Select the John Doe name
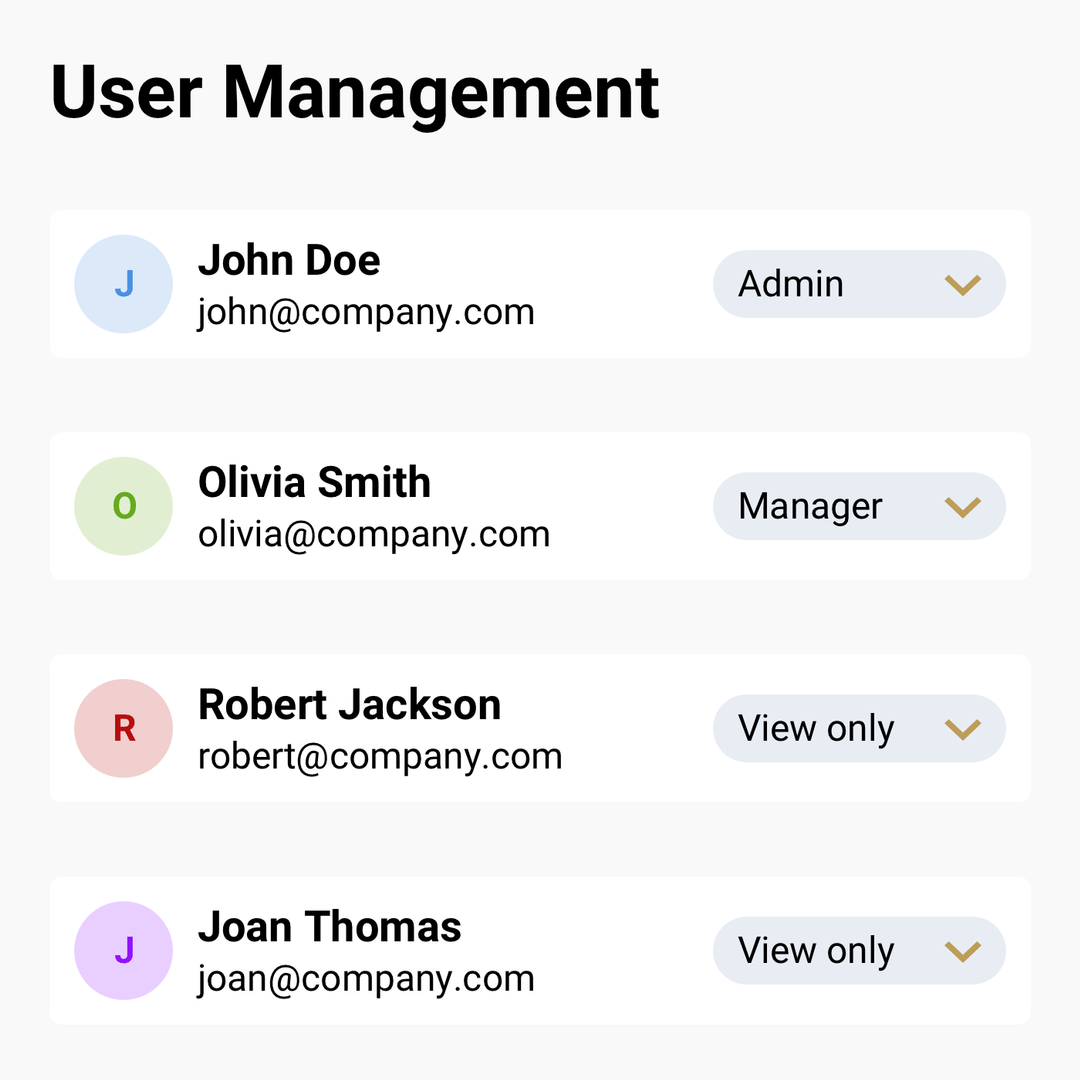 tap(289, 261)
